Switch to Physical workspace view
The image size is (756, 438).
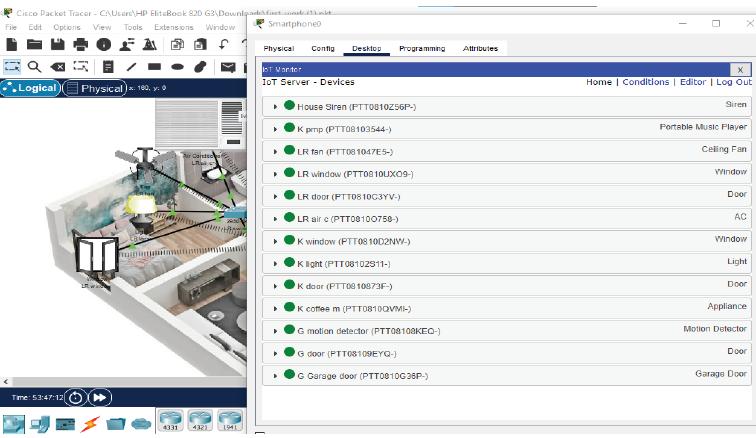[95, 88]
